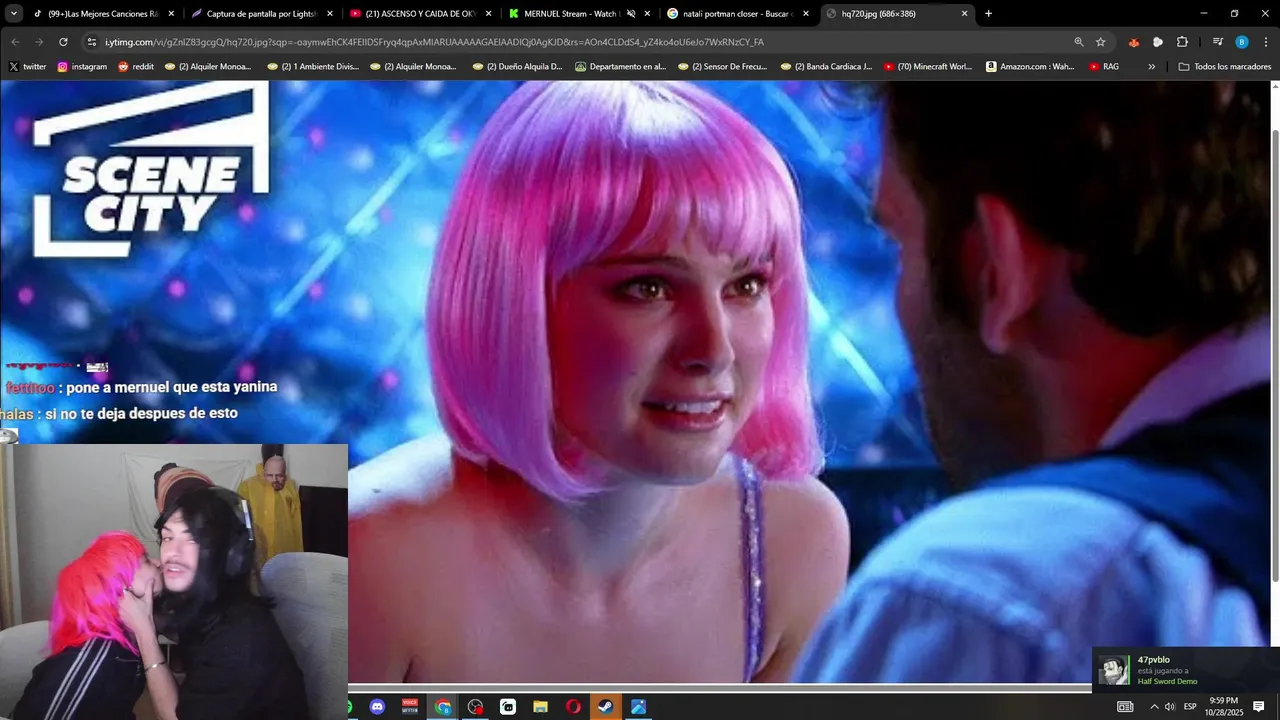Open Todos los marcadores folder
The image size is (1280, 720).
(1225, 67)
